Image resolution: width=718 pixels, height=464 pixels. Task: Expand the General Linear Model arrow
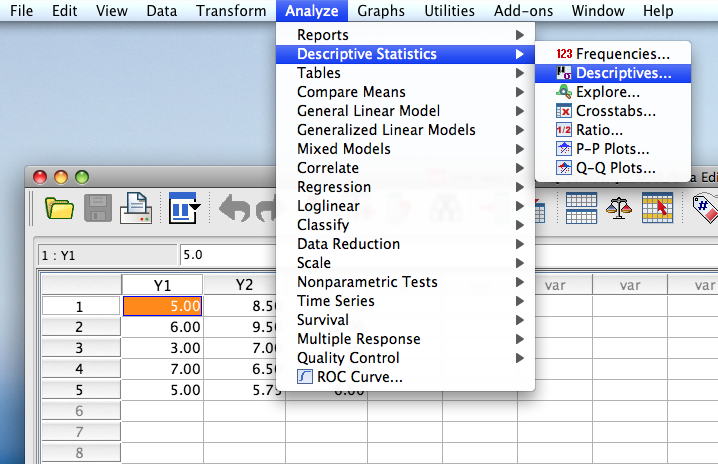tap(520, 111)
